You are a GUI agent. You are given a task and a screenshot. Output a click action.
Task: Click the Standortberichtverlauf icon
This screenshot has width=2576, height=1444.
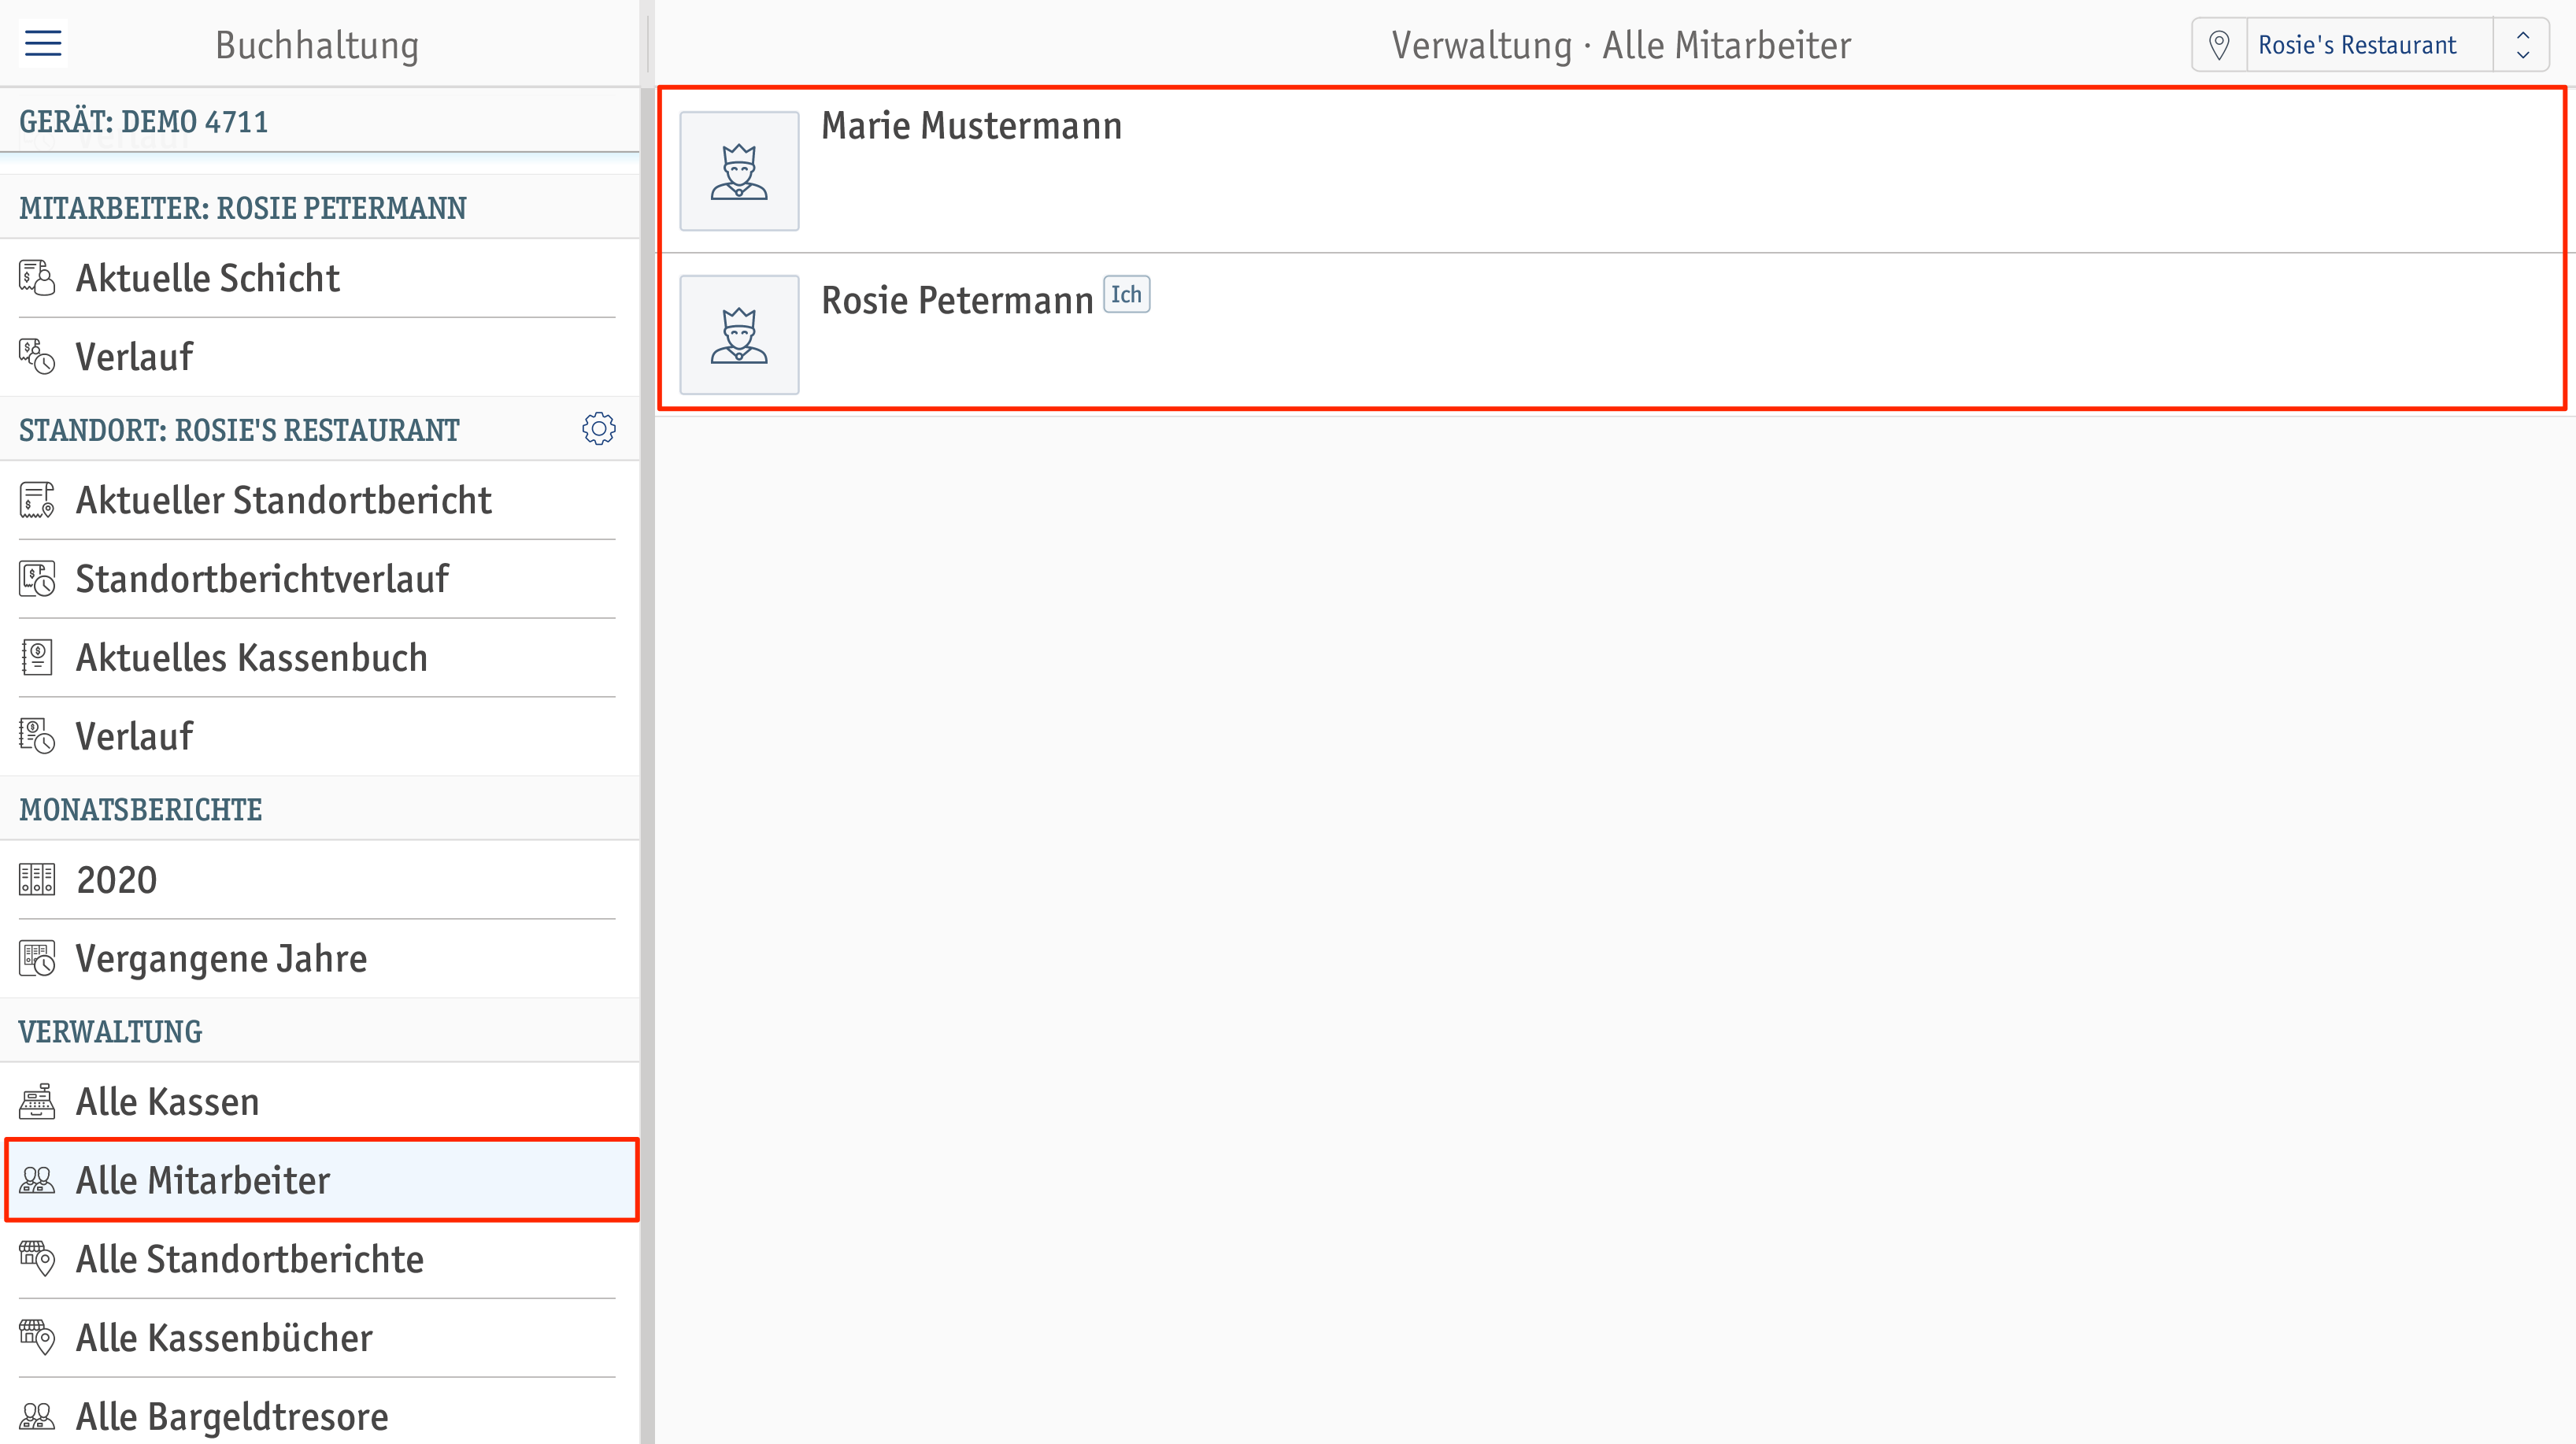(37, 579)
